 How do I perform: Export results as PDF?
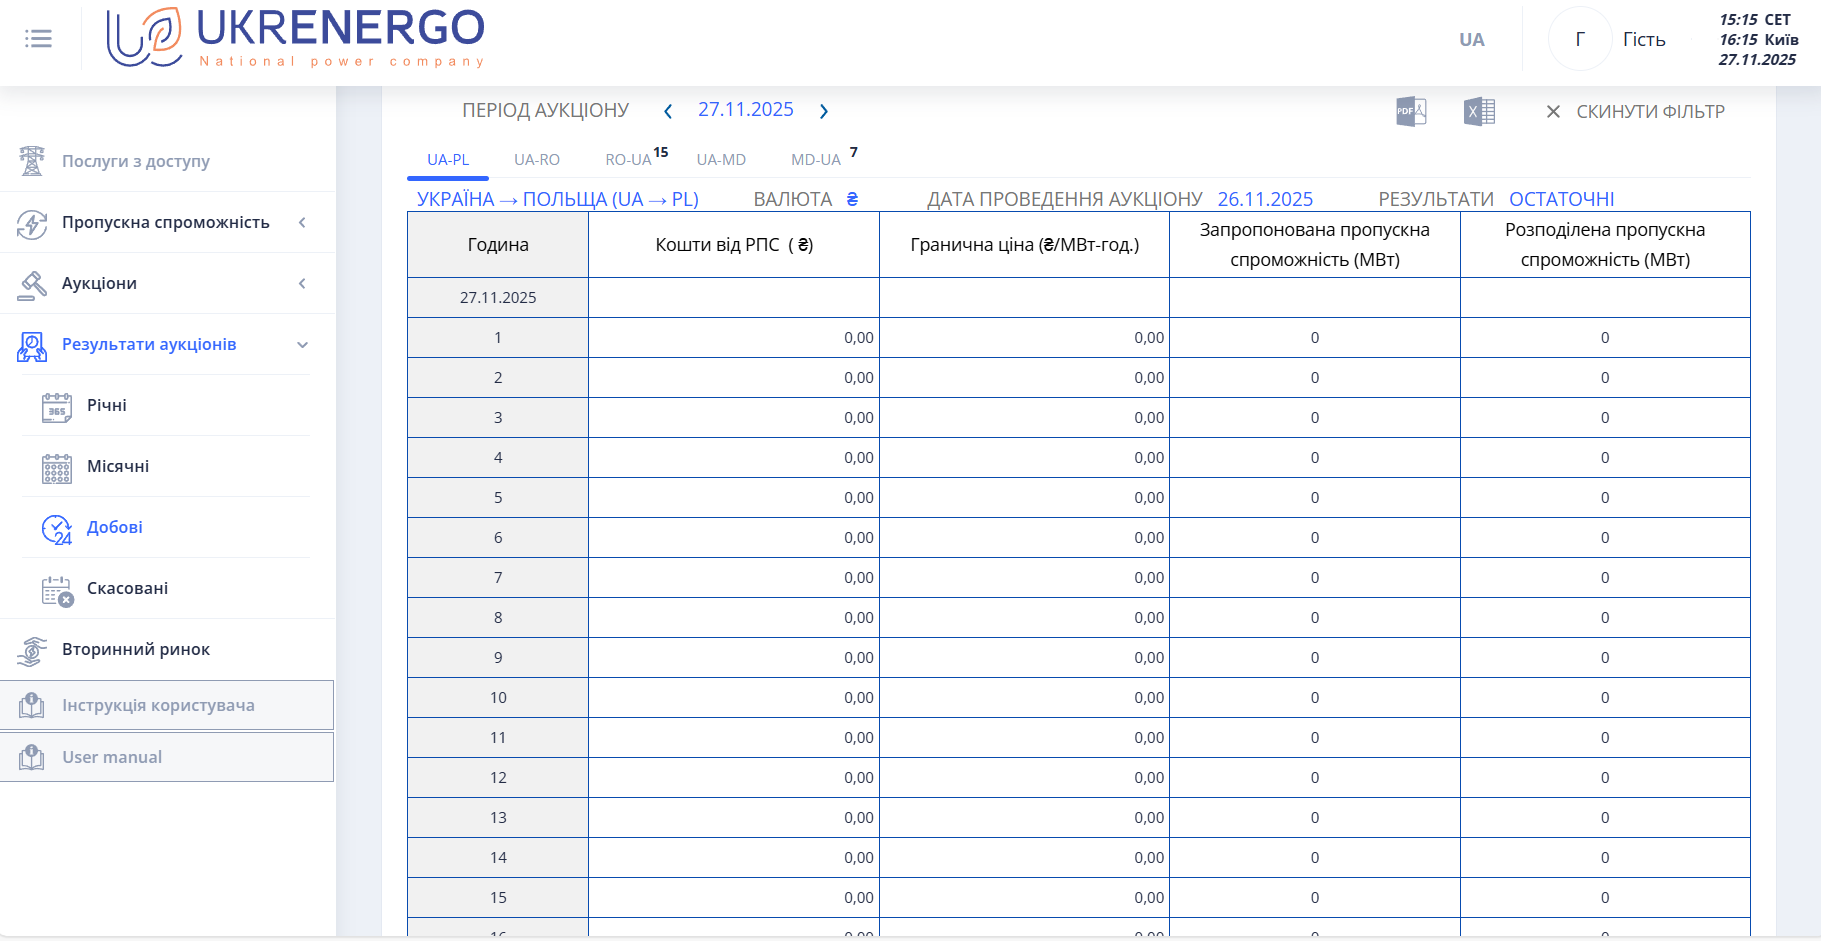1411,111
